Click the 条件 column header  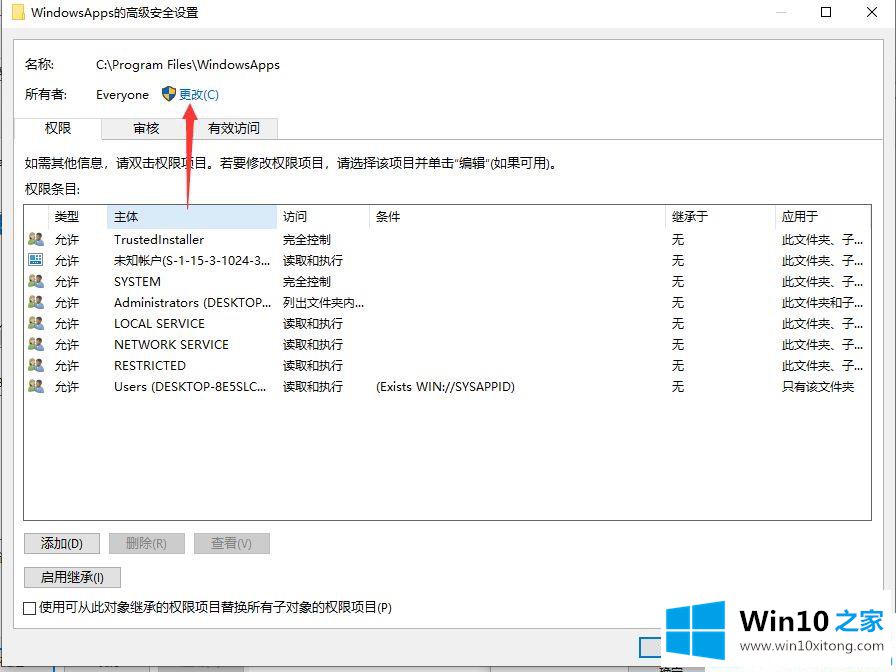tap(517, 217)
